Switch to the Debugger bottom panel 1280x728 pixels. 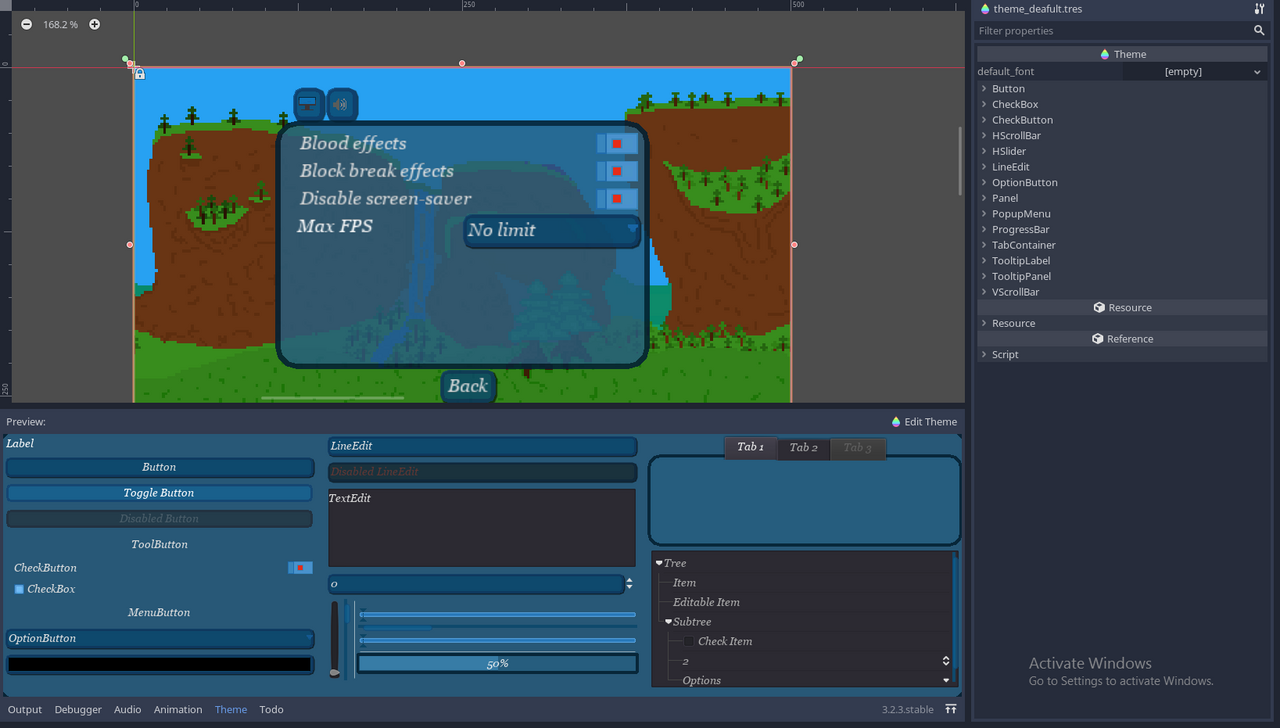click(78, 709)
